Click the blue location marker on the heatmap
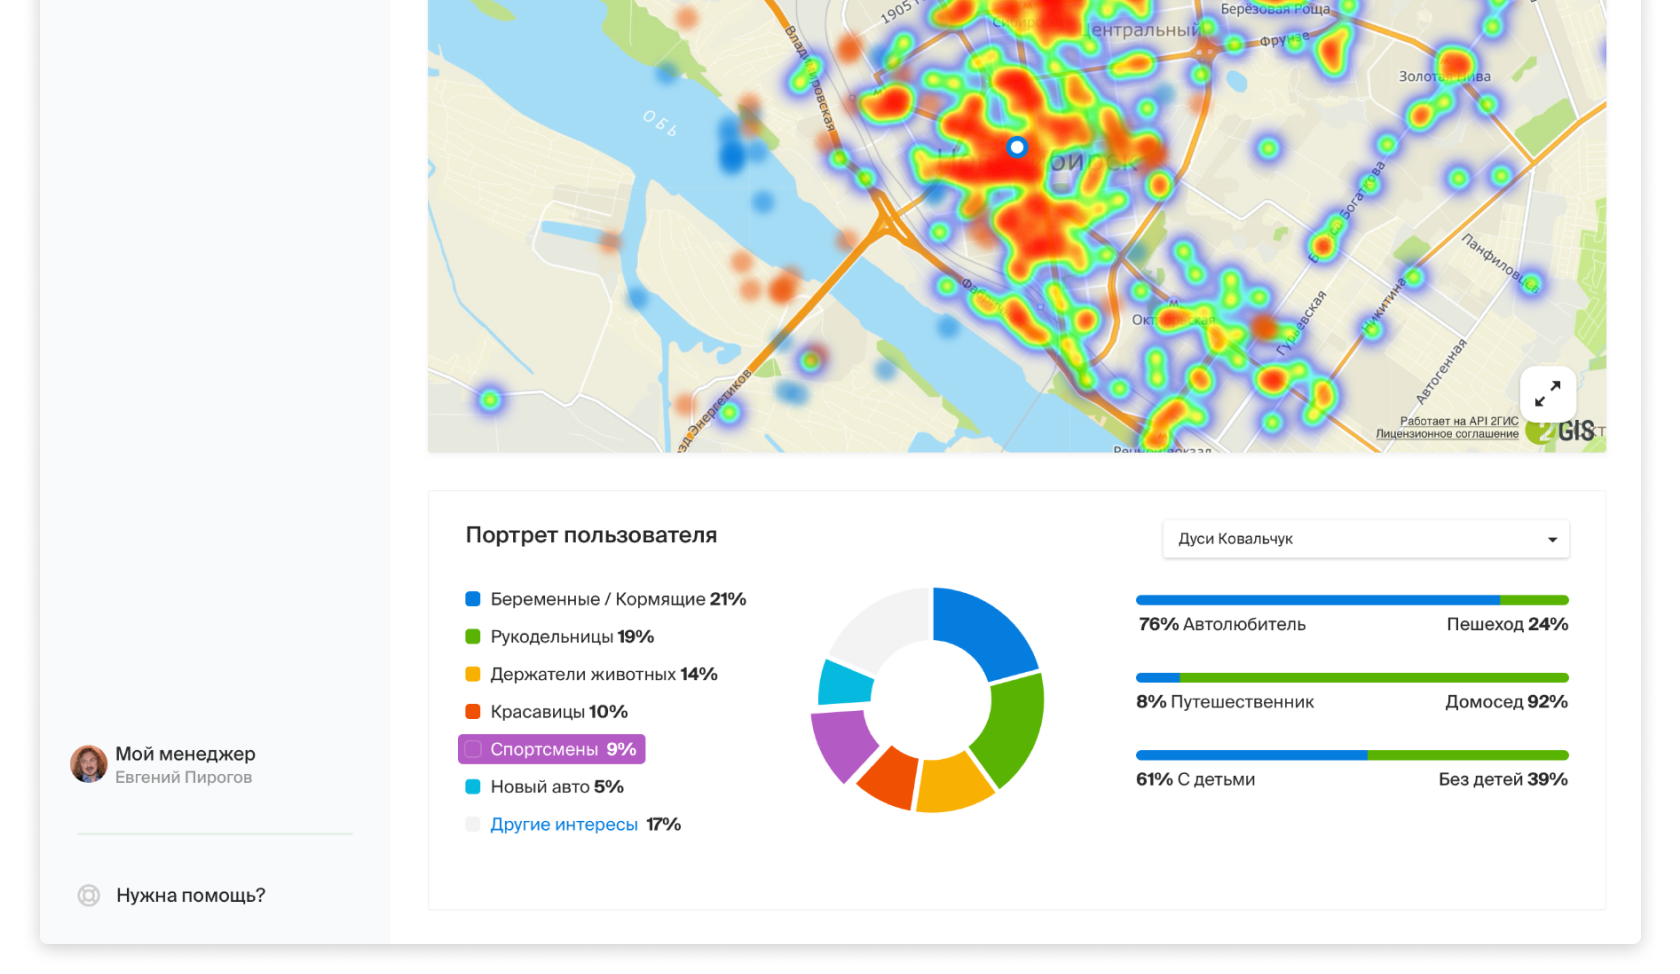The image size is (1680, 974). [x=1017, y=147]
